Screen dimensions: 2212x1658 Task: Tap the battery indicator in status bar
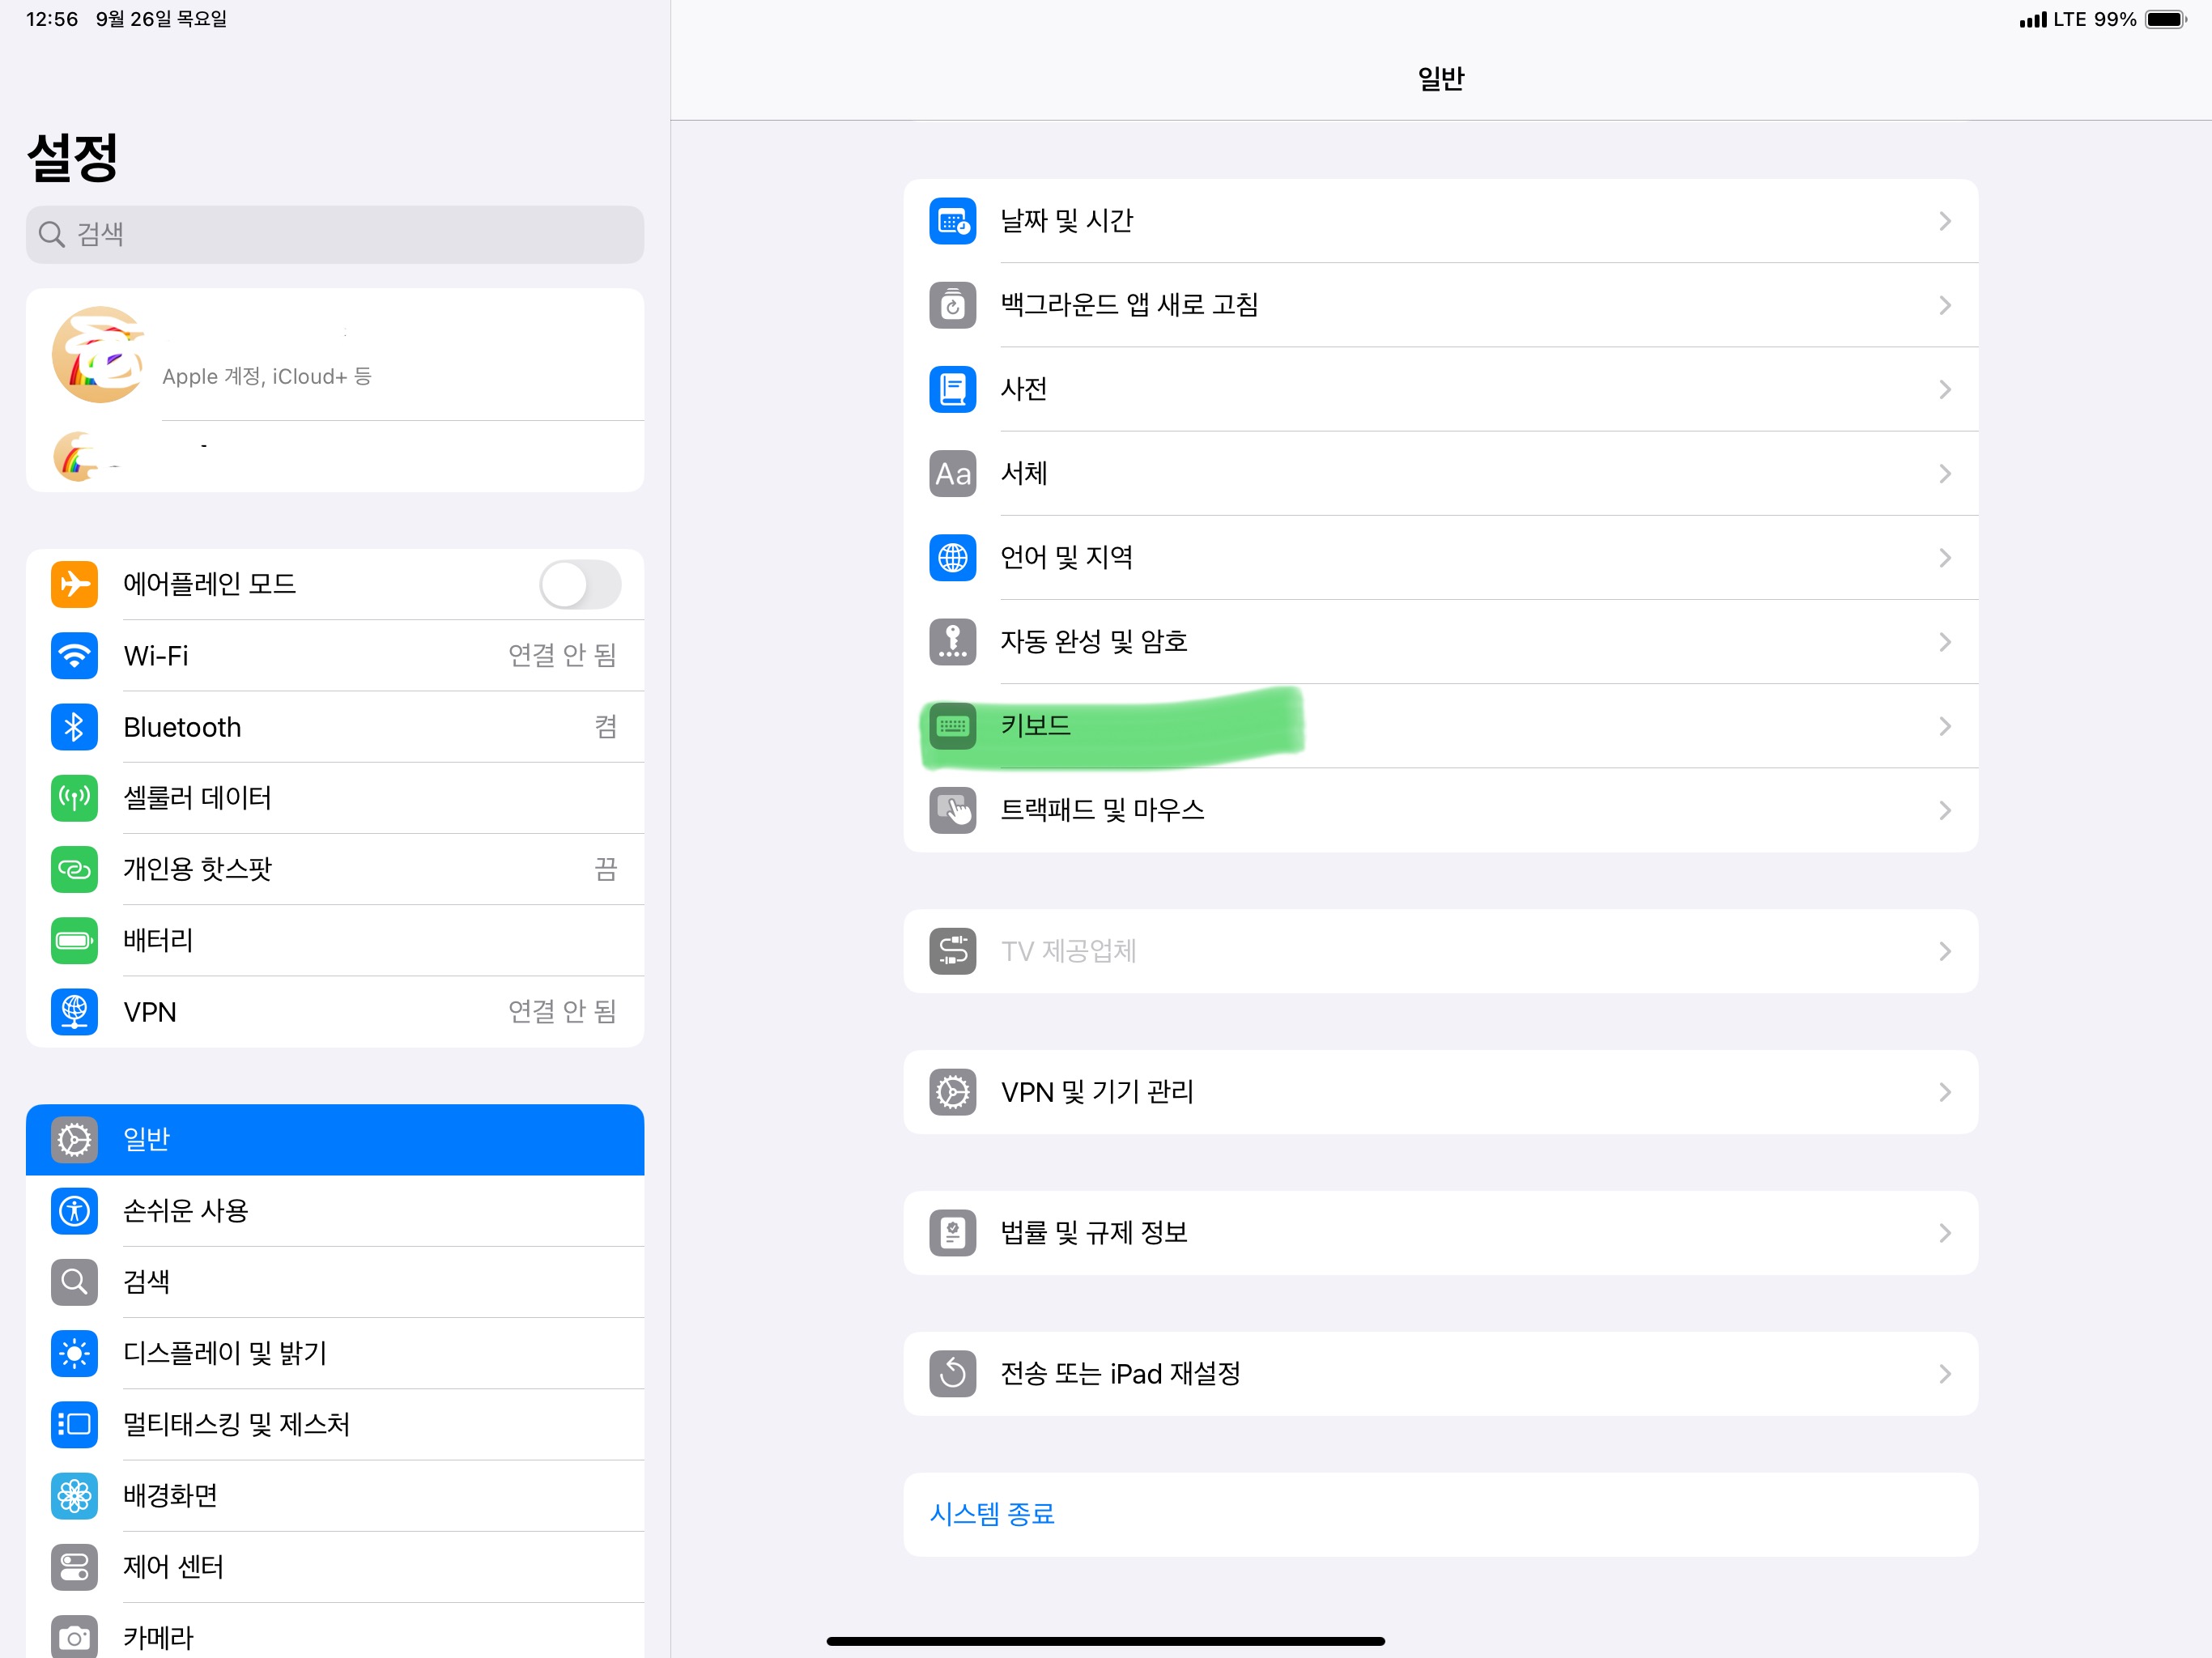(x=2165, y=19)
